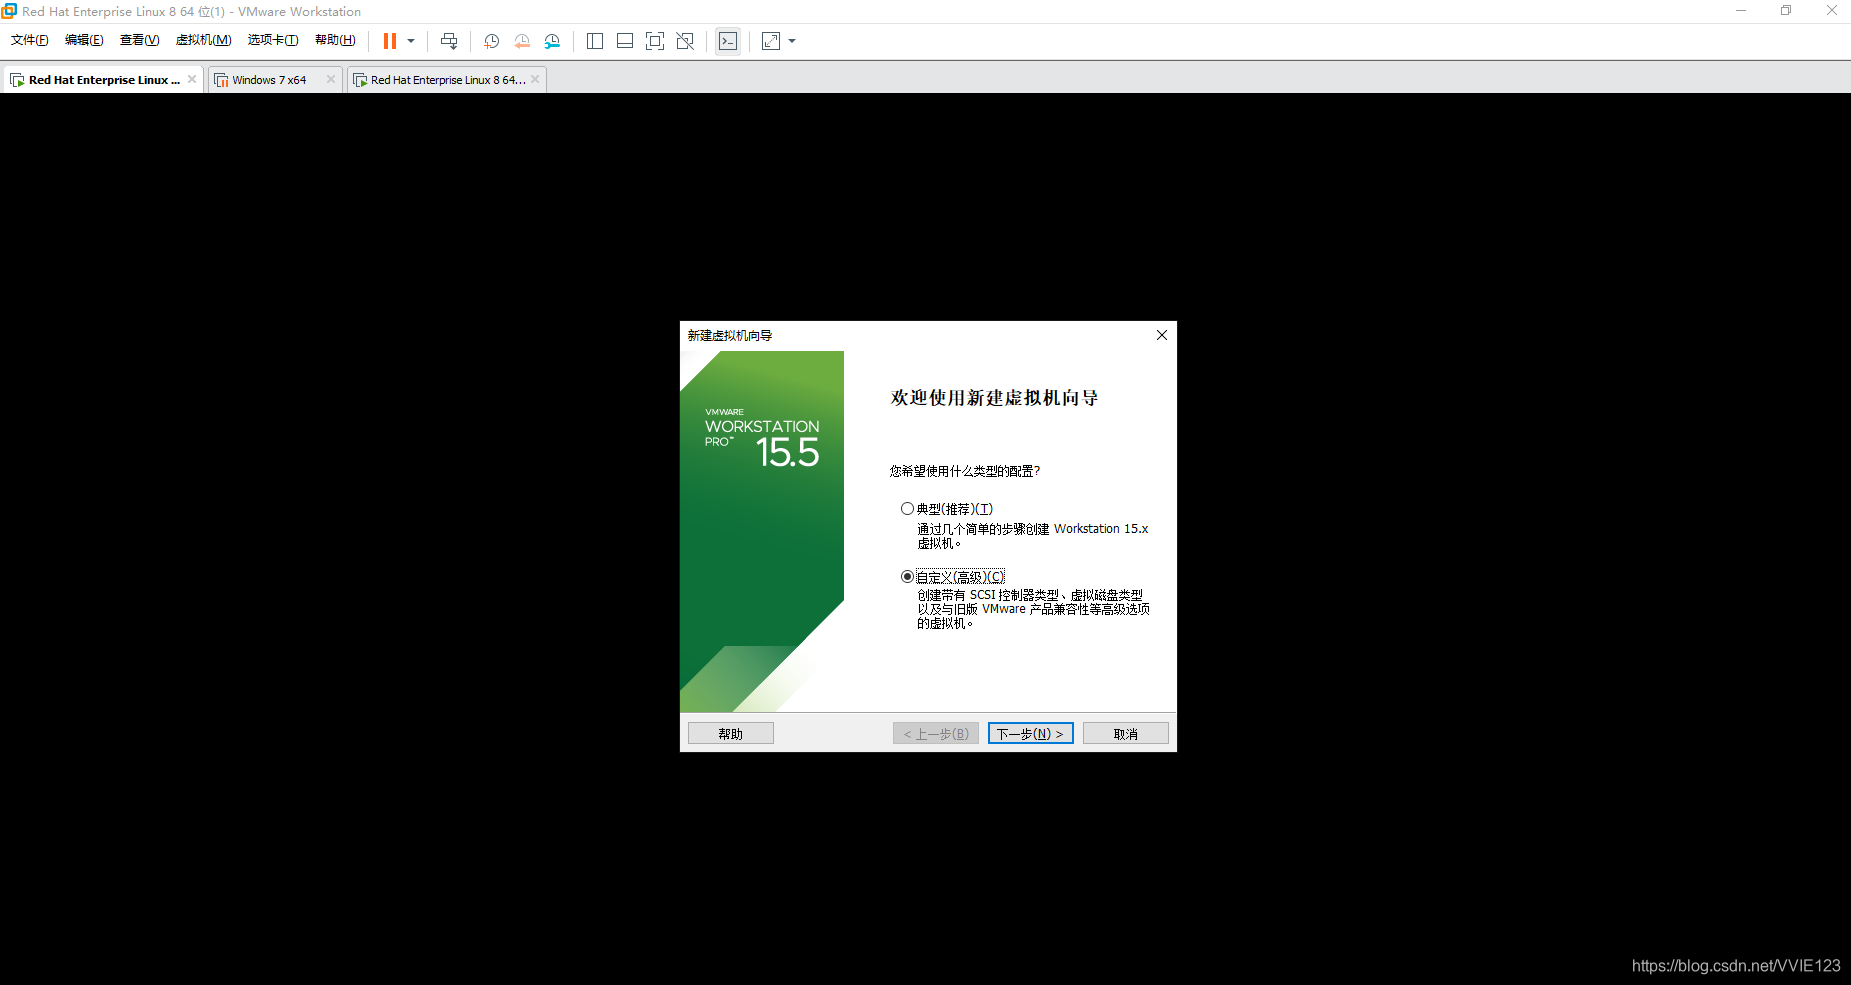Open the 帮助(H) menu
This screenshot has height=985, width=1851.
coord(335,40)
